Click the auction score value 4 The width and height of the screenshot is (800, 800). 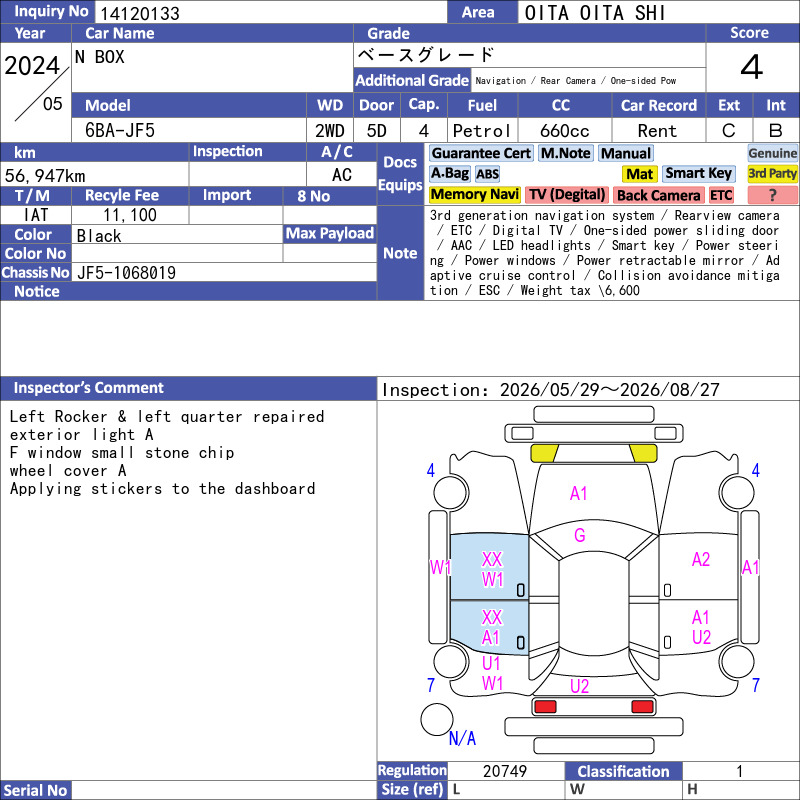(x=752, y=67)
